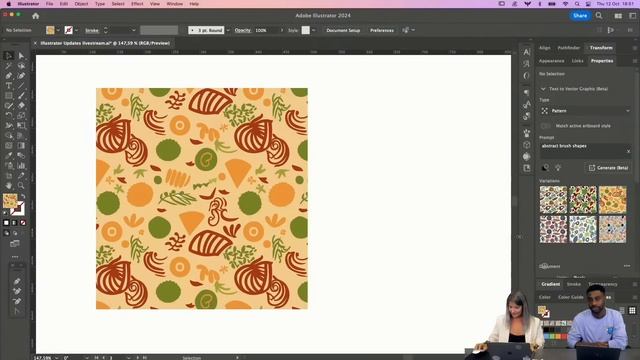
Task: Click the toolbar Fill swatch
Action: click(10, 200)
